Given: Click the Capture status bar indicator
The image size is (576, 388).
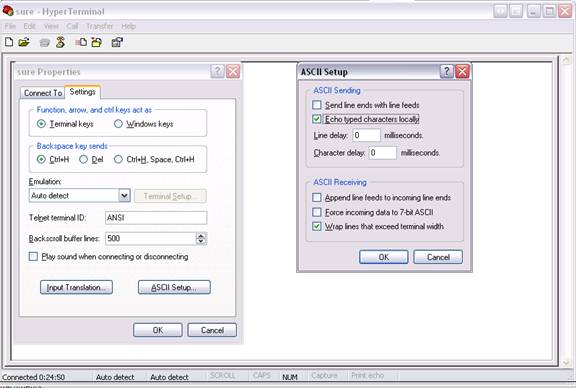Looking at the screenshot, I should [x=324, y=376].
